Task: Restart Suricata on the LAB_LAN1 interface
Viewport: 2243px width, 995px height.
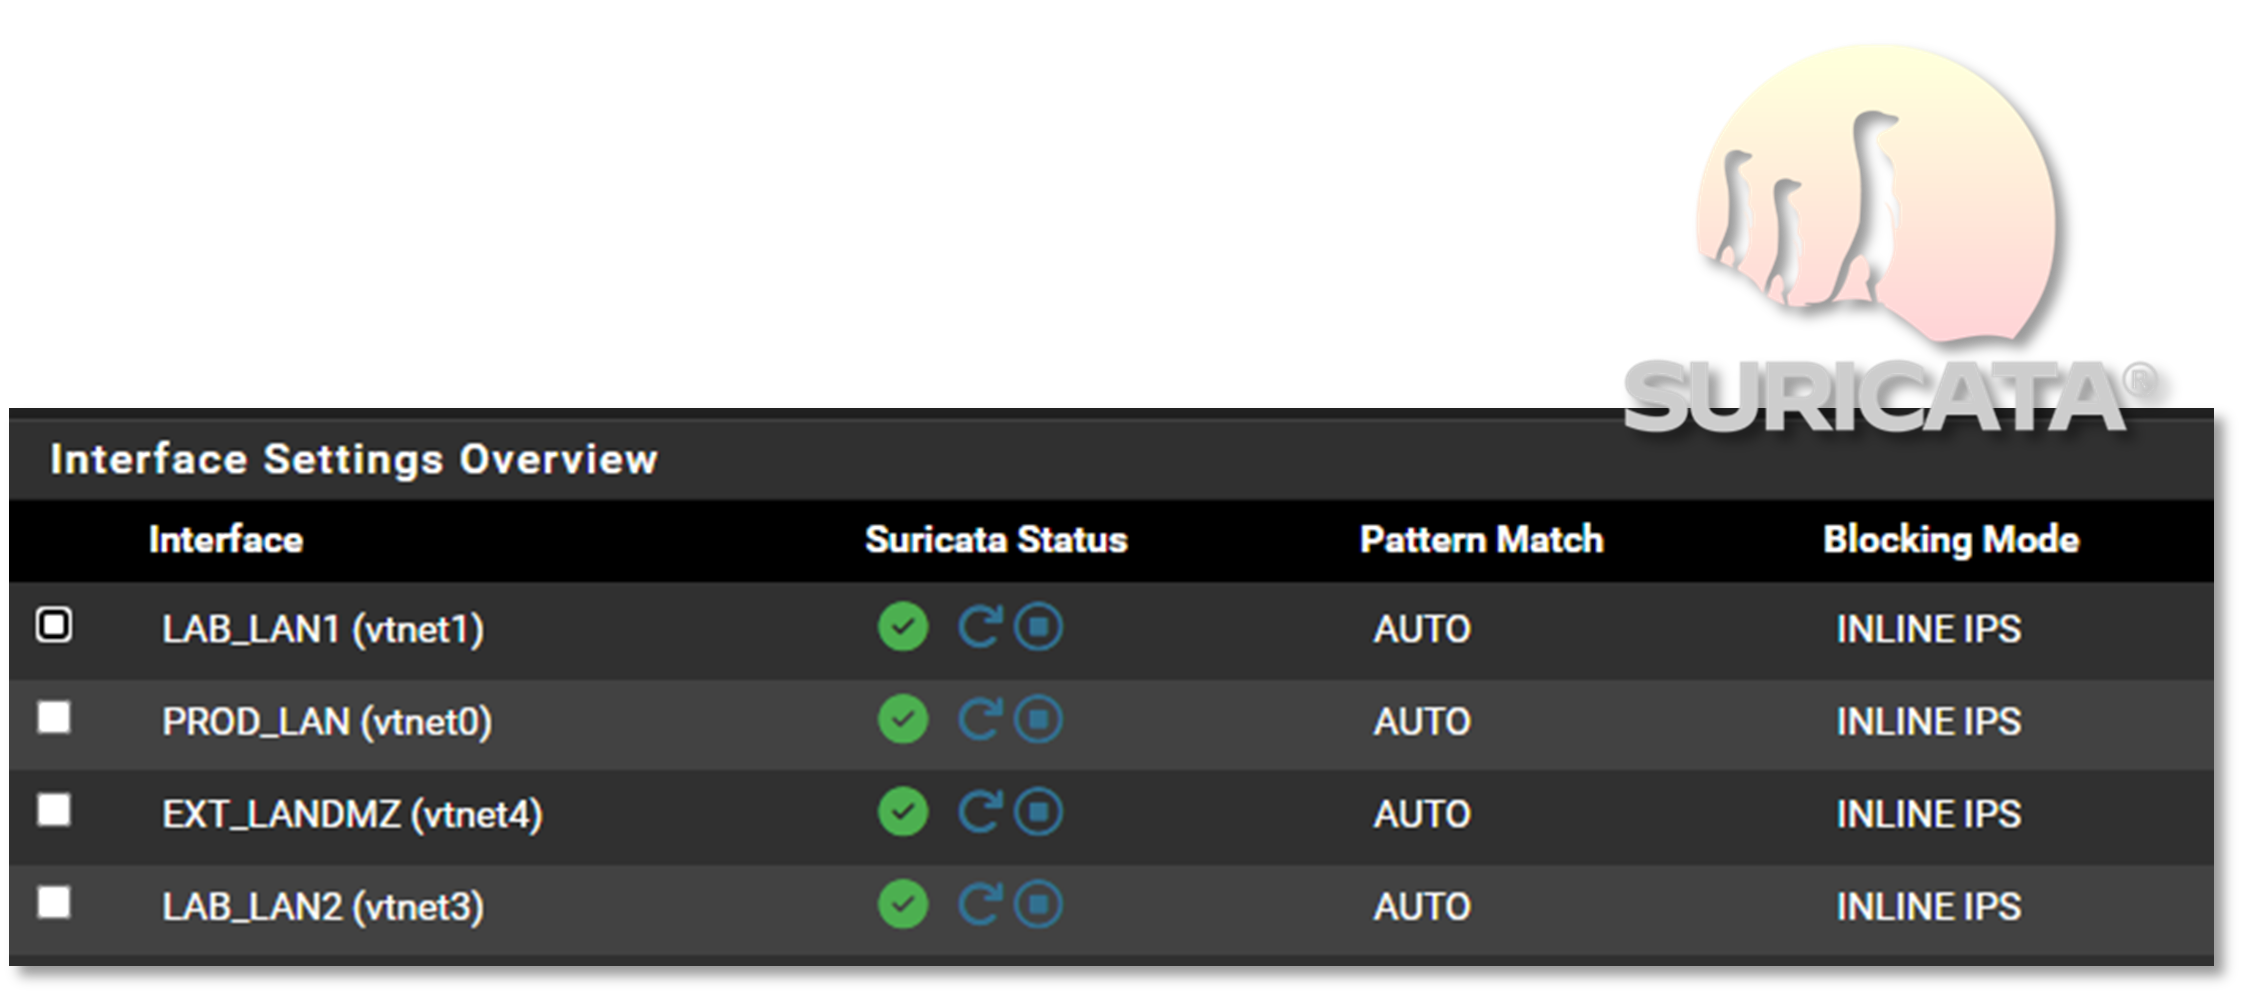Action: pyautogui.click(x=979, y=628)
